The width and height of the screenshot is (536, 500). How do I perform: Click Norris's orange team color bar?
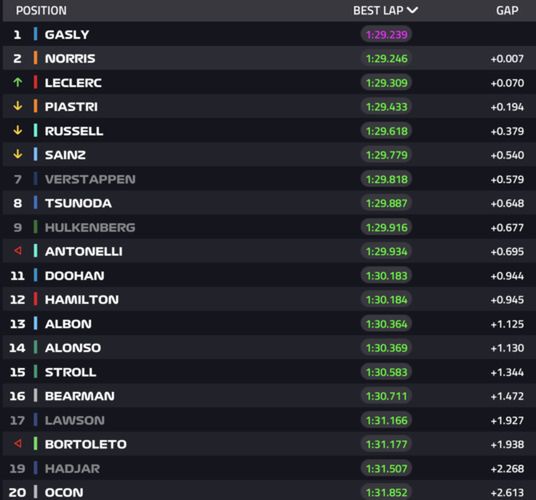click(36, 58)
